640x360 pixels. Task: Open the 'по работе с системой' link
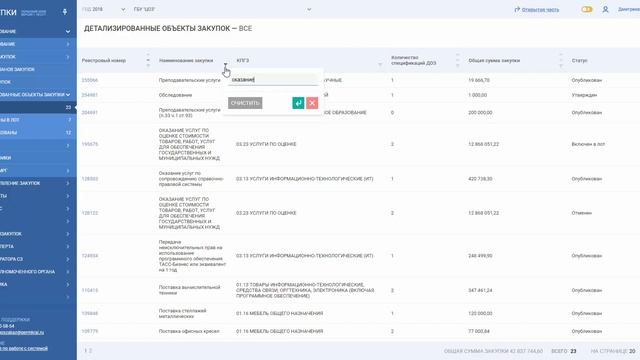24,348
